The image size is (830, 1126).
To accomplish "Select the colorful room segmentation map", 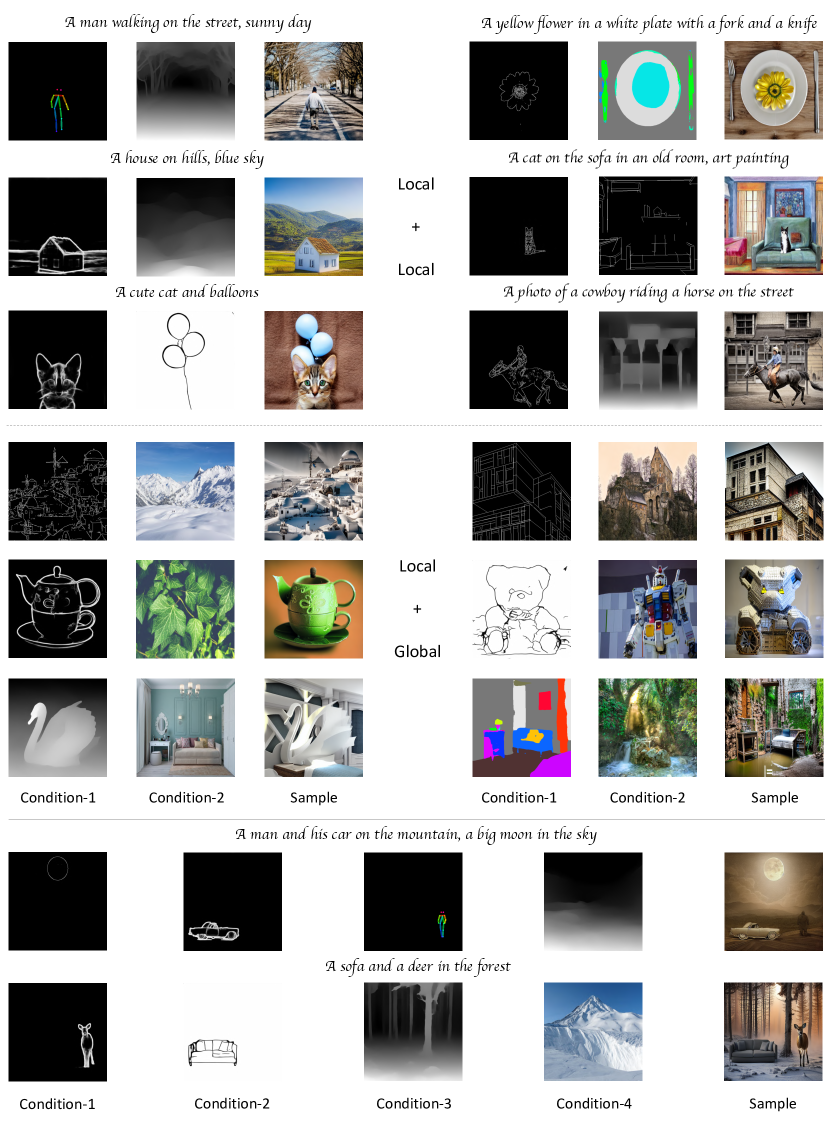I will [x=521, y=727].
